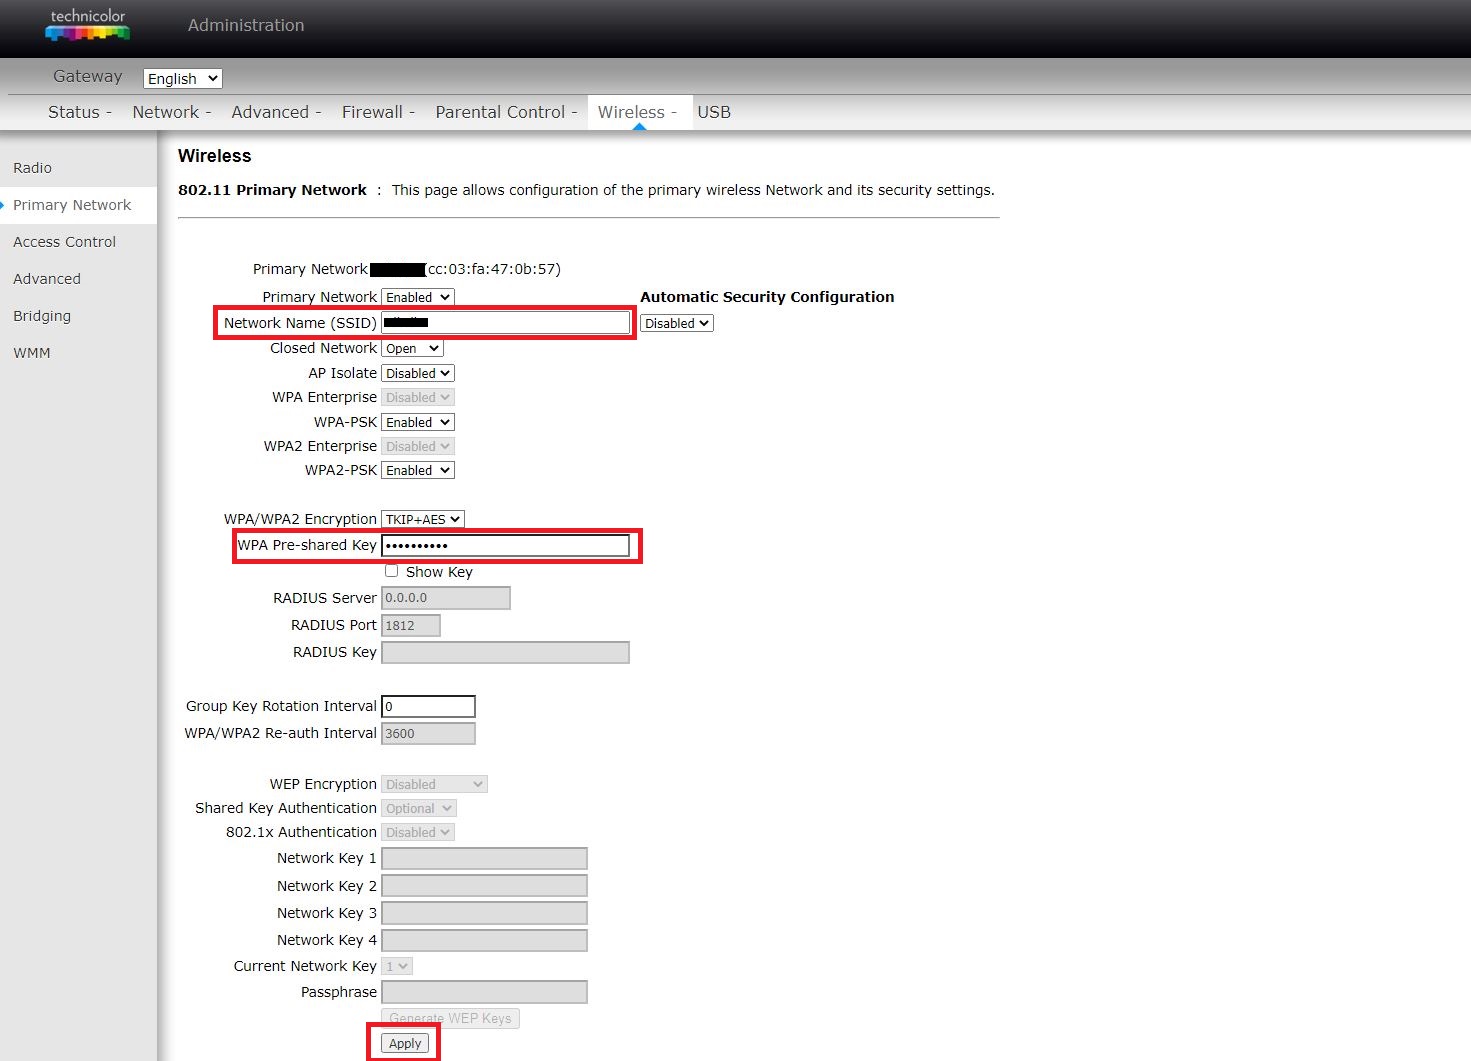This screenshot has height=1061, width=1471.
Task: Click the Network Name SSID input field
Action: [x=505, y=322]
